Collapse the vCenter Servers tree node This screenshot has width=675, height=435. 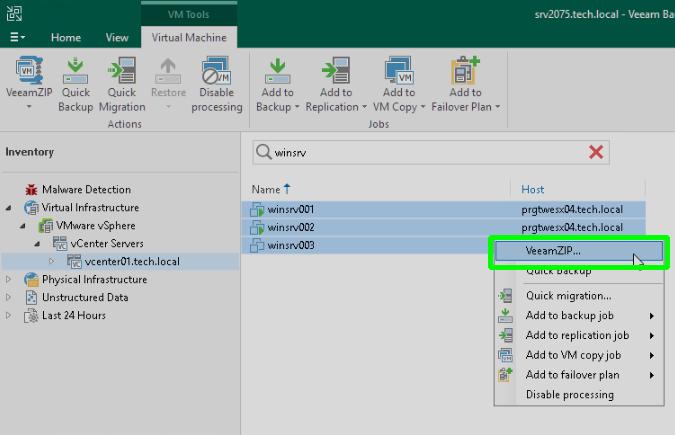tap(37, 244)
